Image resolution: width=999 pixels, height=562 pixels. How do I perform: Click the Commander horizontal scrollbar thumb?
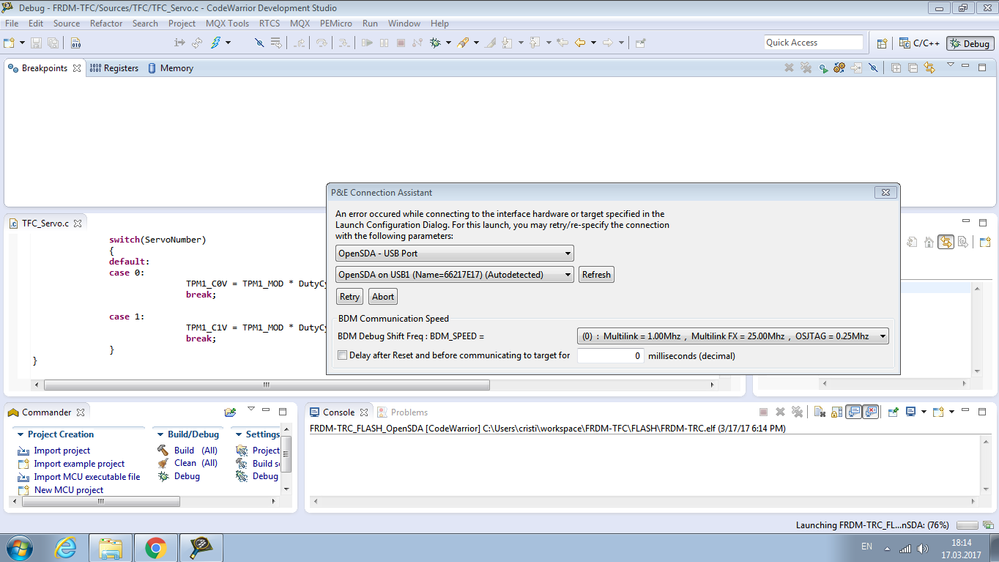(x=101, y=501)
